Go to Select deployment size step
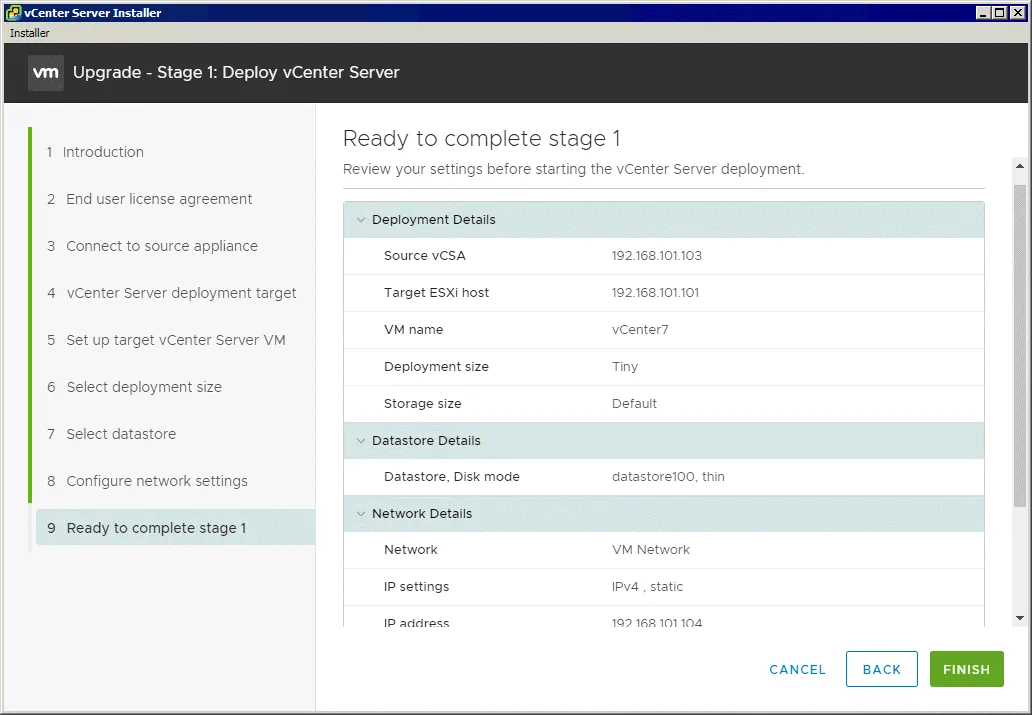This screenshot has height=715, width=1032. click(144, 387)
